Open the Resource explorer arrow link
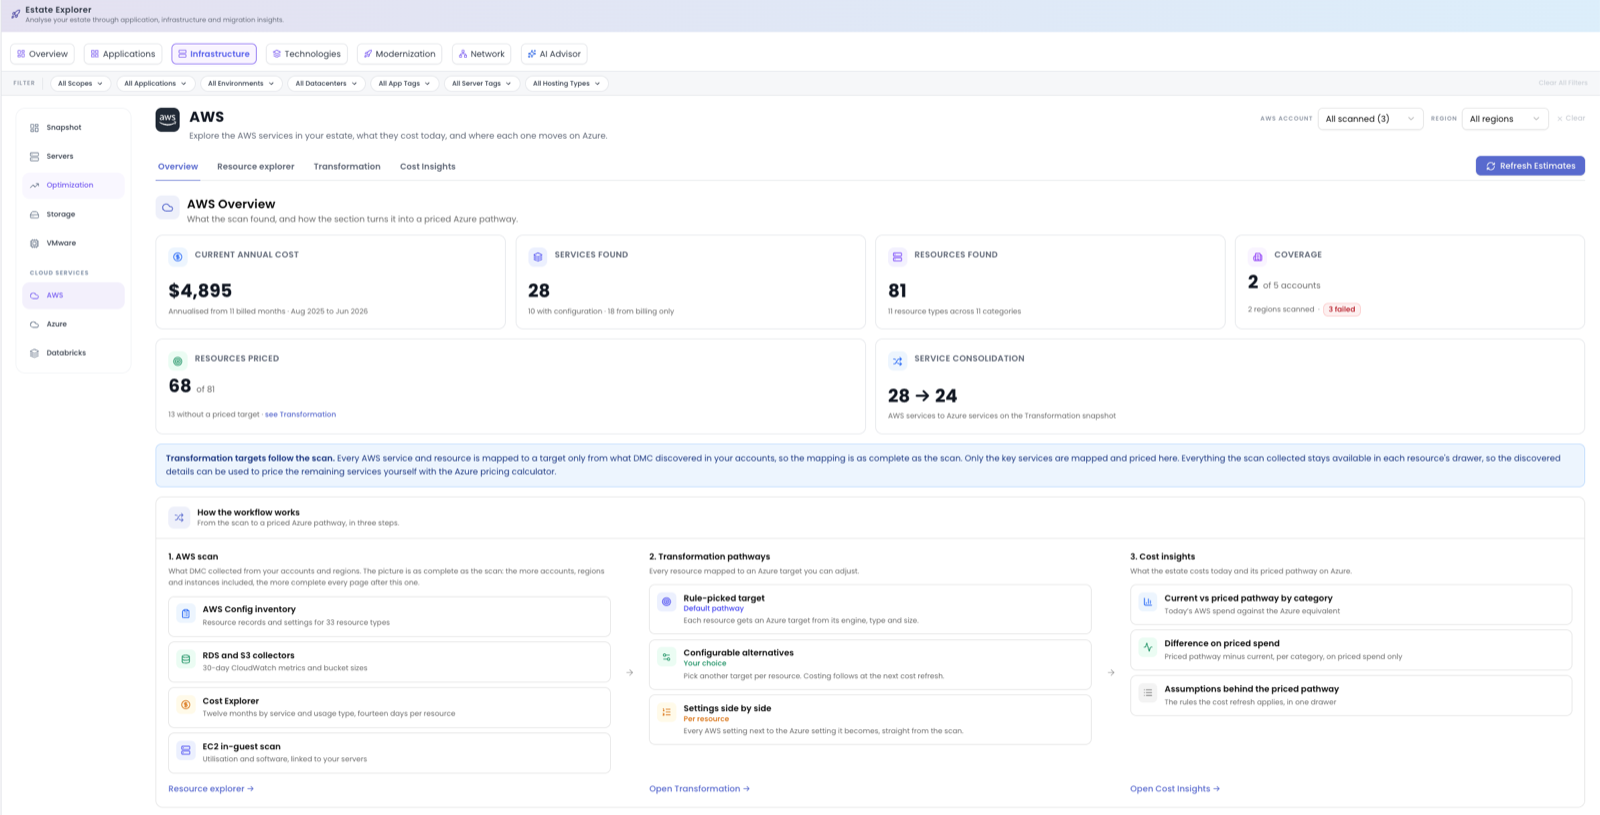The image size is (1600, 815). [211, 789]
